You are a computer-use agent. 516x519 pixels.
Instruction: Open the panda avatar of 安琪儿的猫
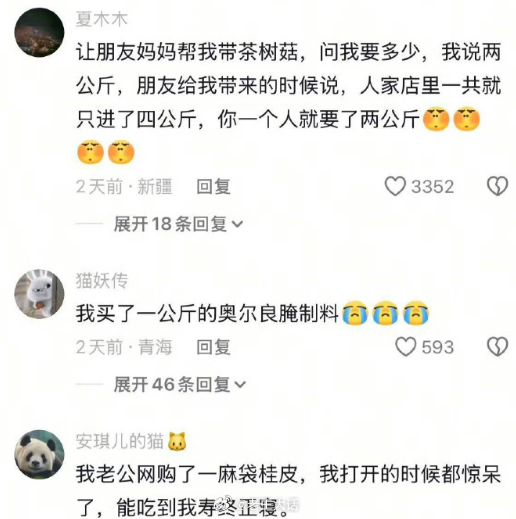[x=39, y=454]
